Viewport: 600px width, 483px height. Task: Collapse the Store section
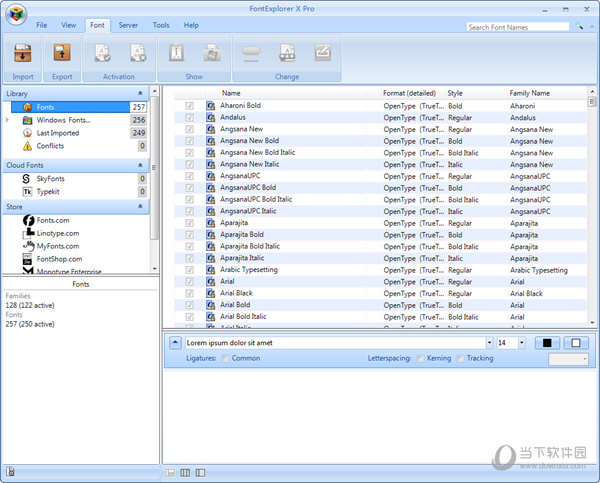pyautogui.click(x=140, y=206)
